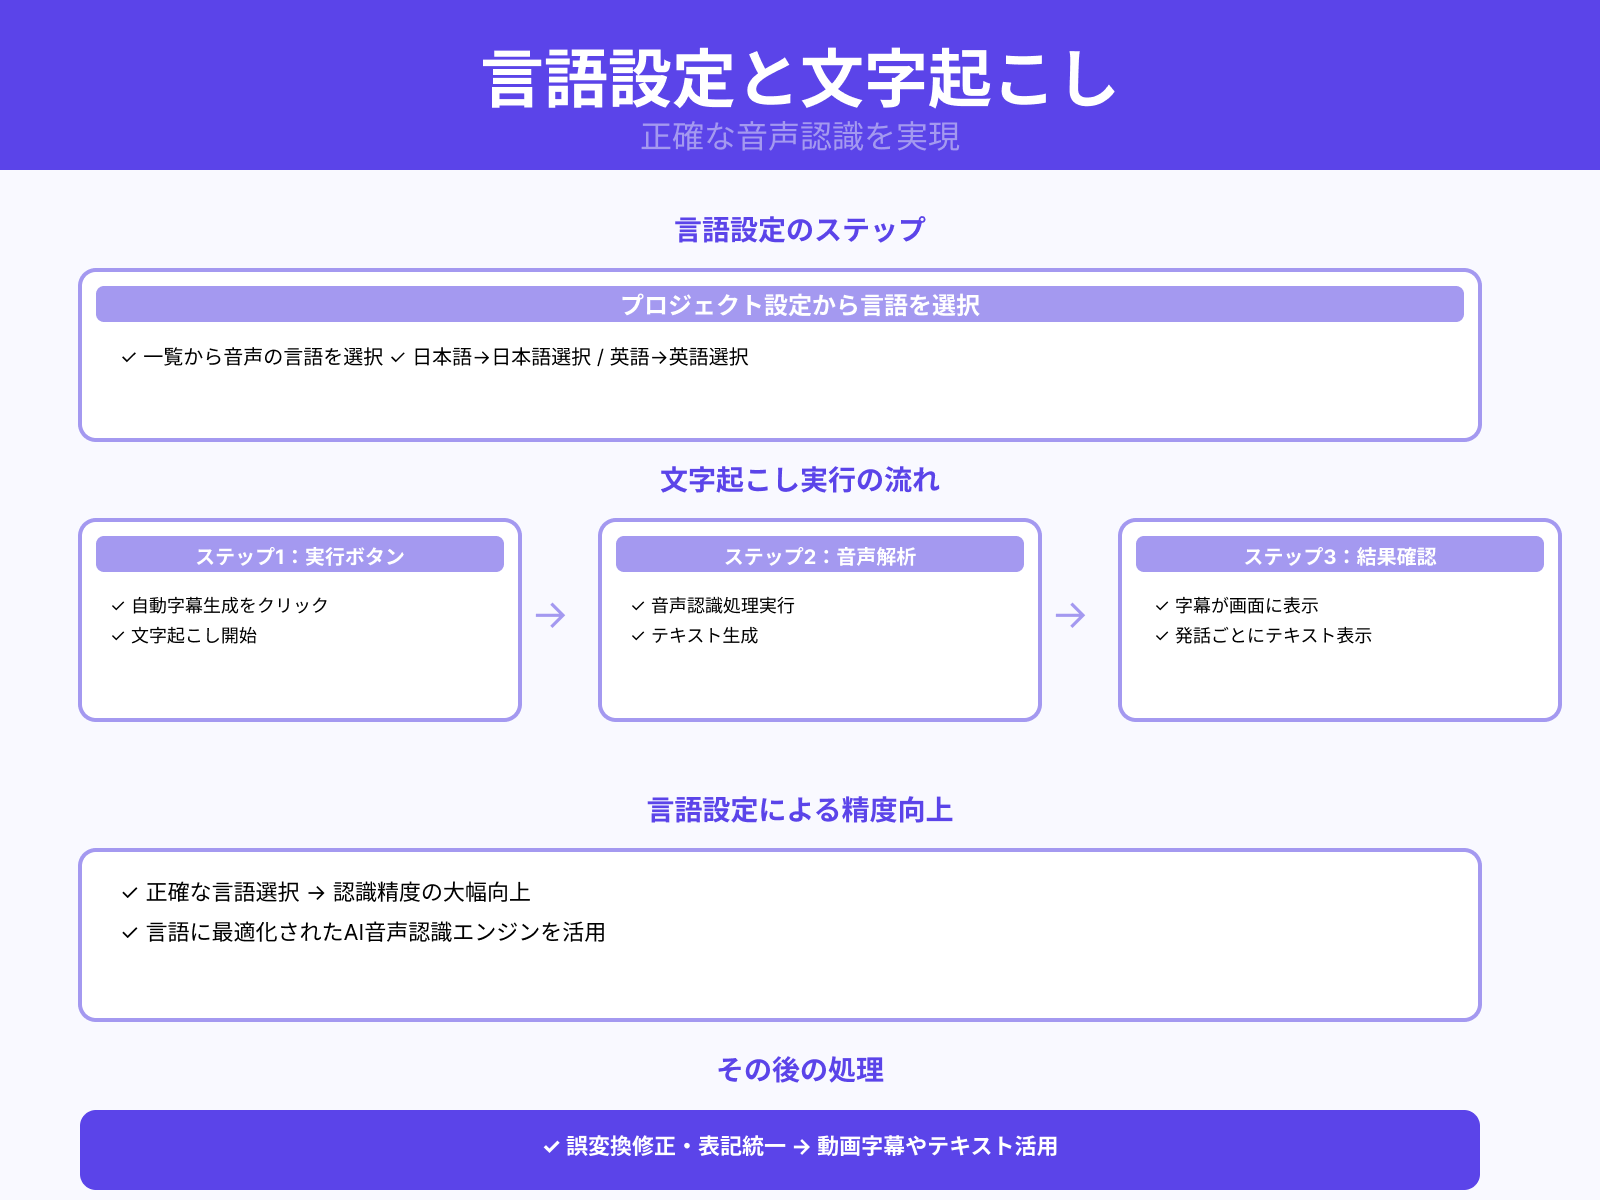The image size is (1600, 1200).
Task: Click the 誤変換修正・表記統一 banner button
Action: (x=800, y=1148)
